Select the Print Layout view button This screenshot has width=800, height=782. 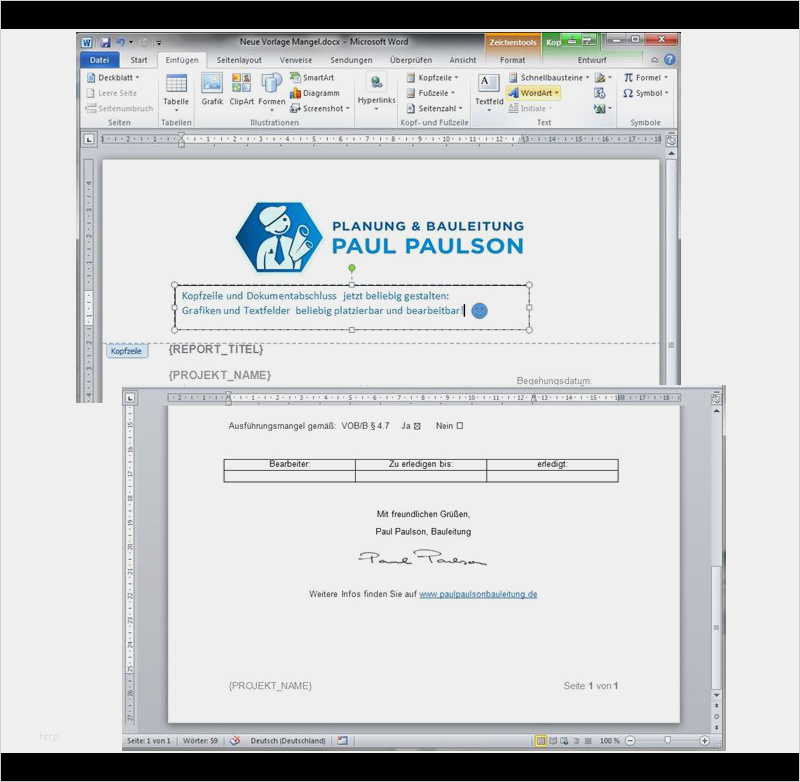pyautogui.click(x=540, y=741)
